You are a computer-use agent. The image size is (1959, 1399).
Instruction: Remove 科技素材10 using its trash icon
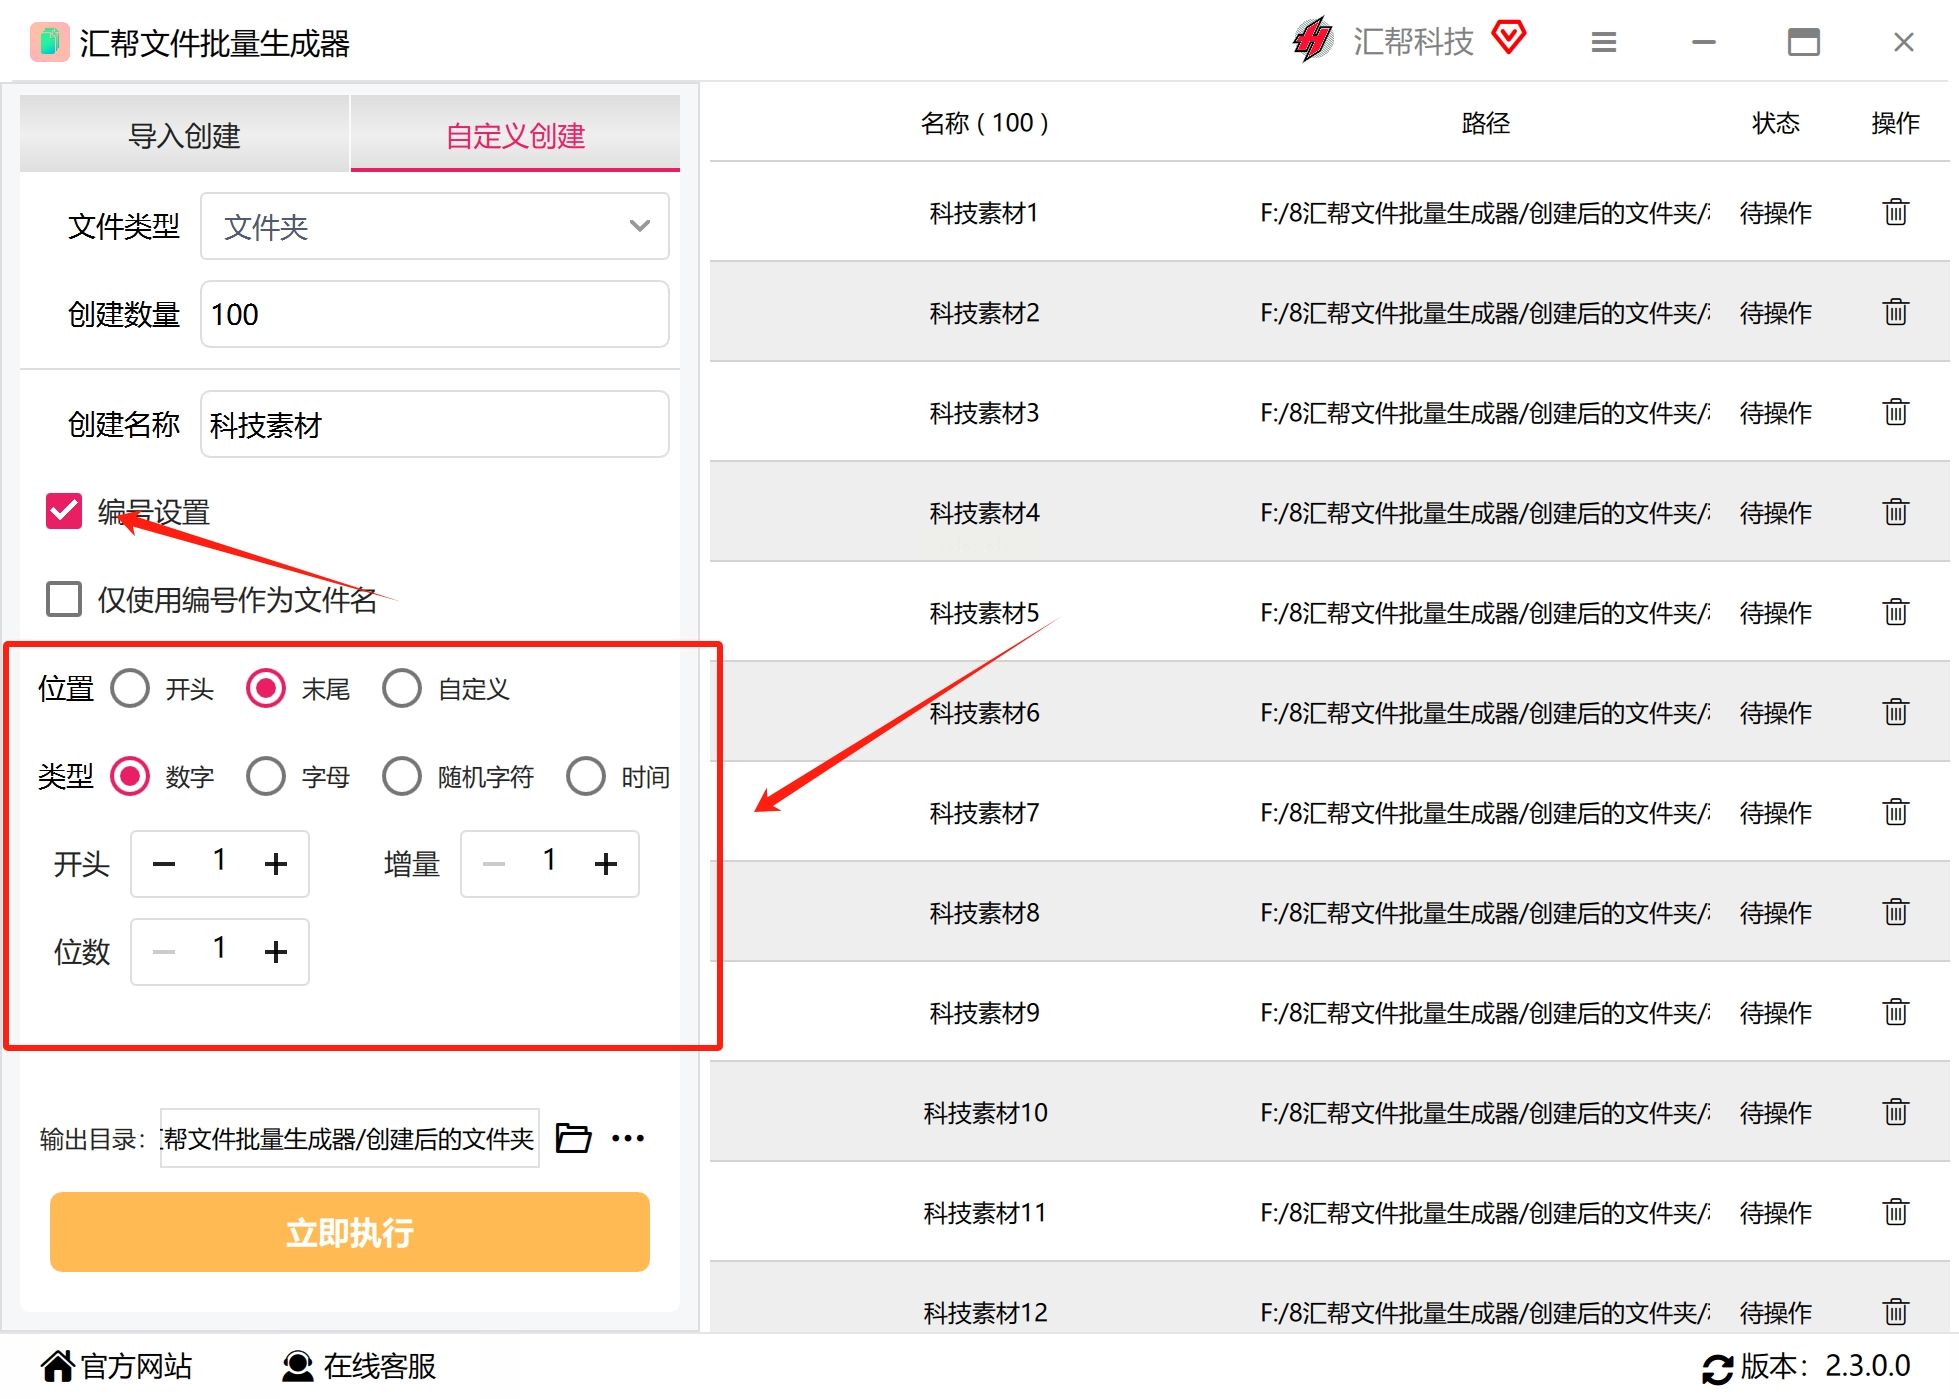(1895, 1112)
